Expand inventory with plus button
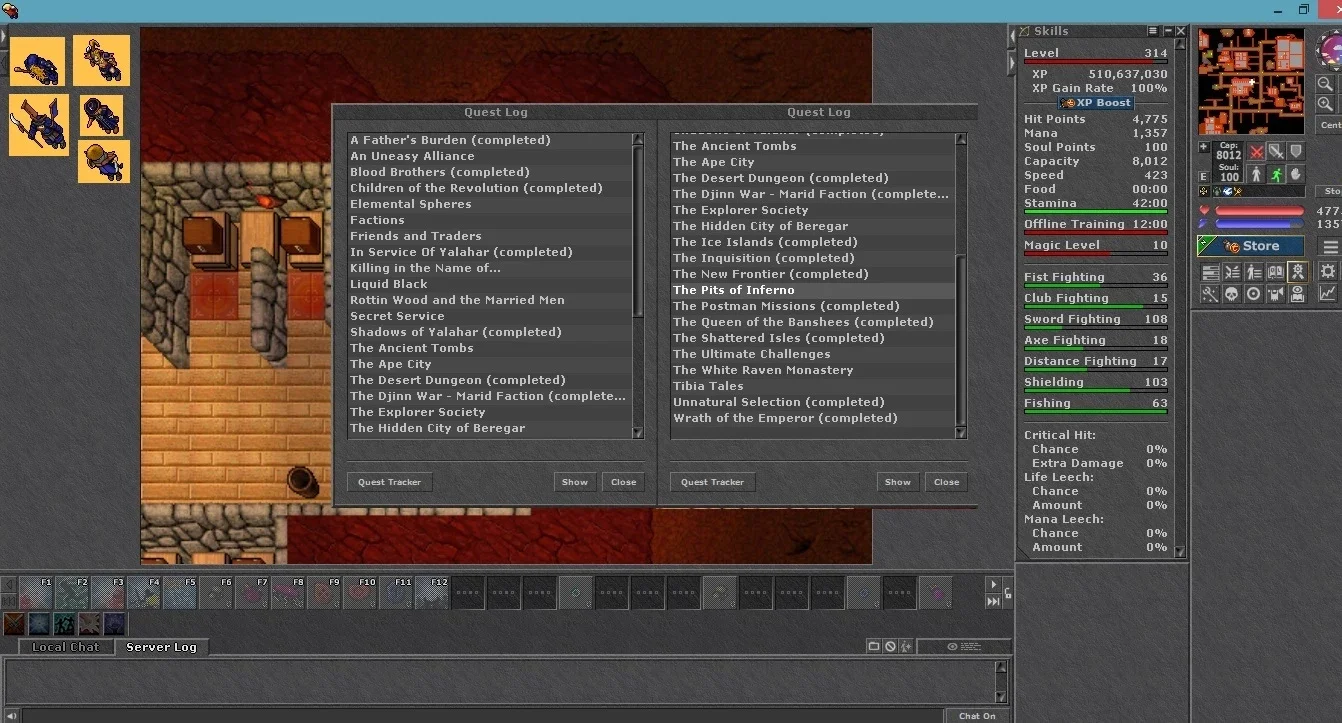 [x=1204, y=147]
